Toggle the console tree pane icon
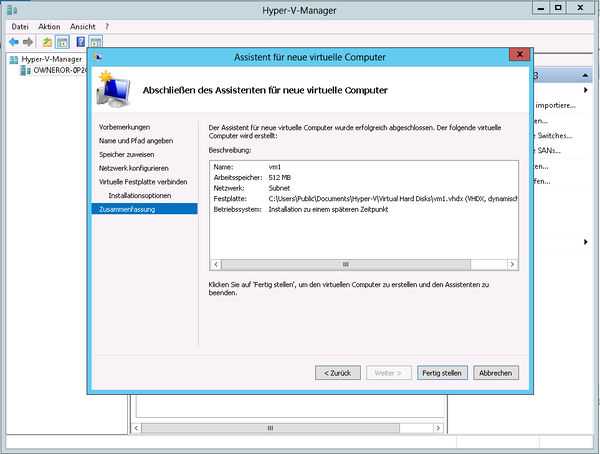 (x=62, y=42)
